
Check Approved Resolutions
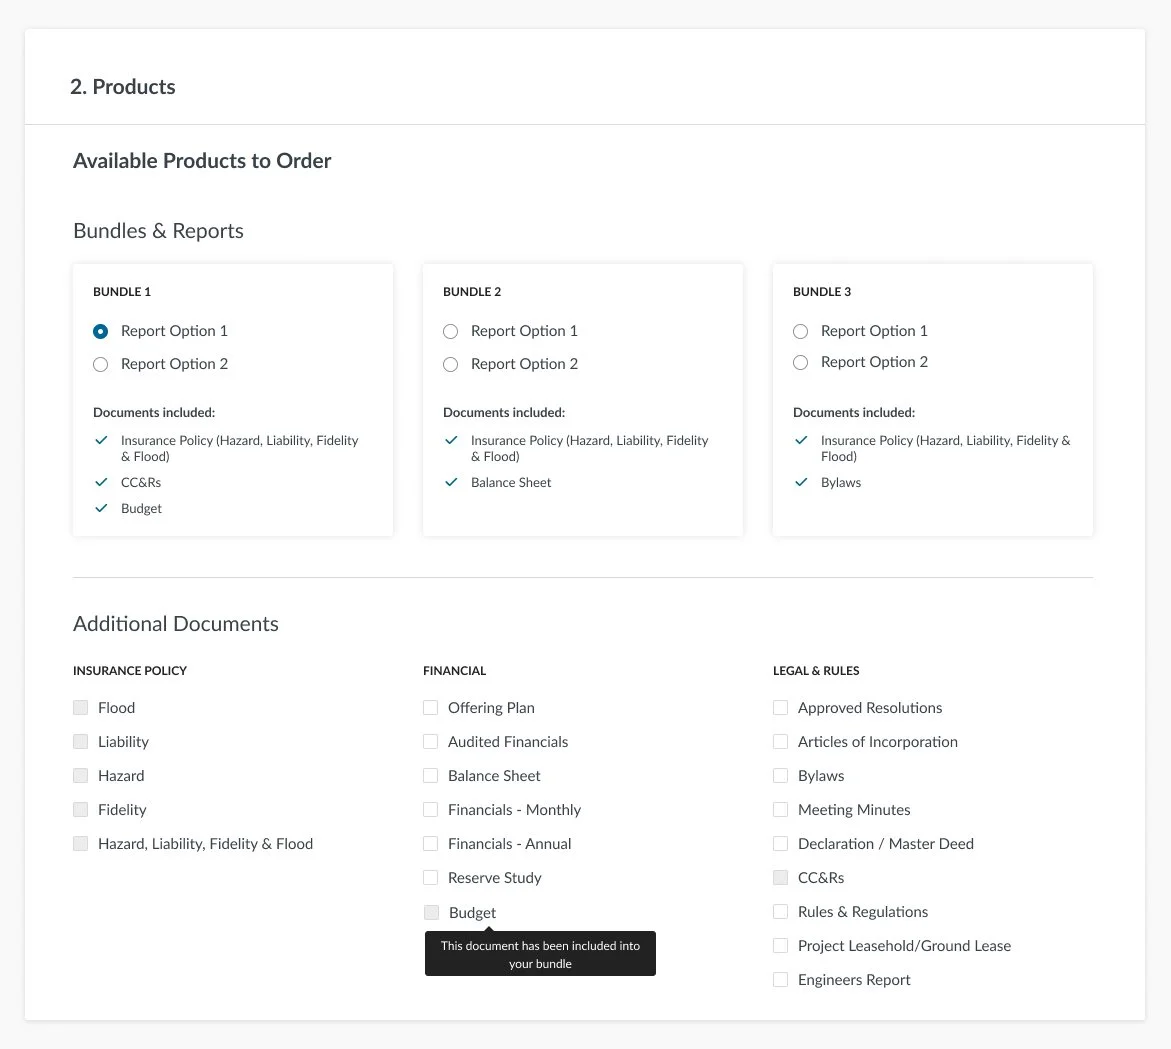(x=780, y=708)
